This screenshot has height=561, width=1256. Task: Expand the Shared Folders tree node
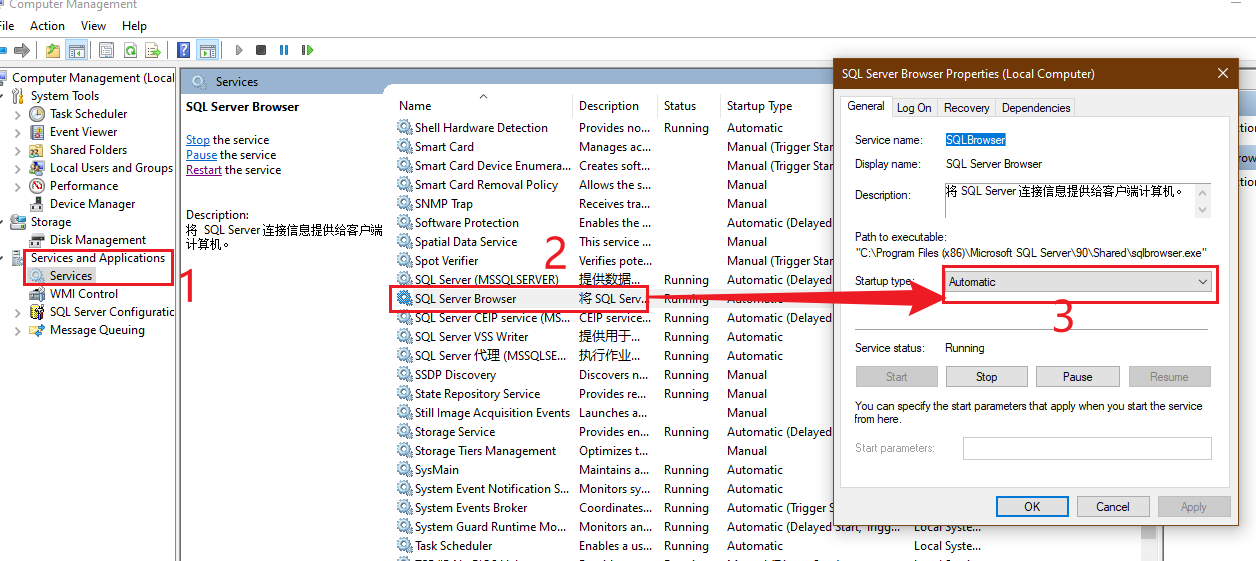click(x=18, y=150)
